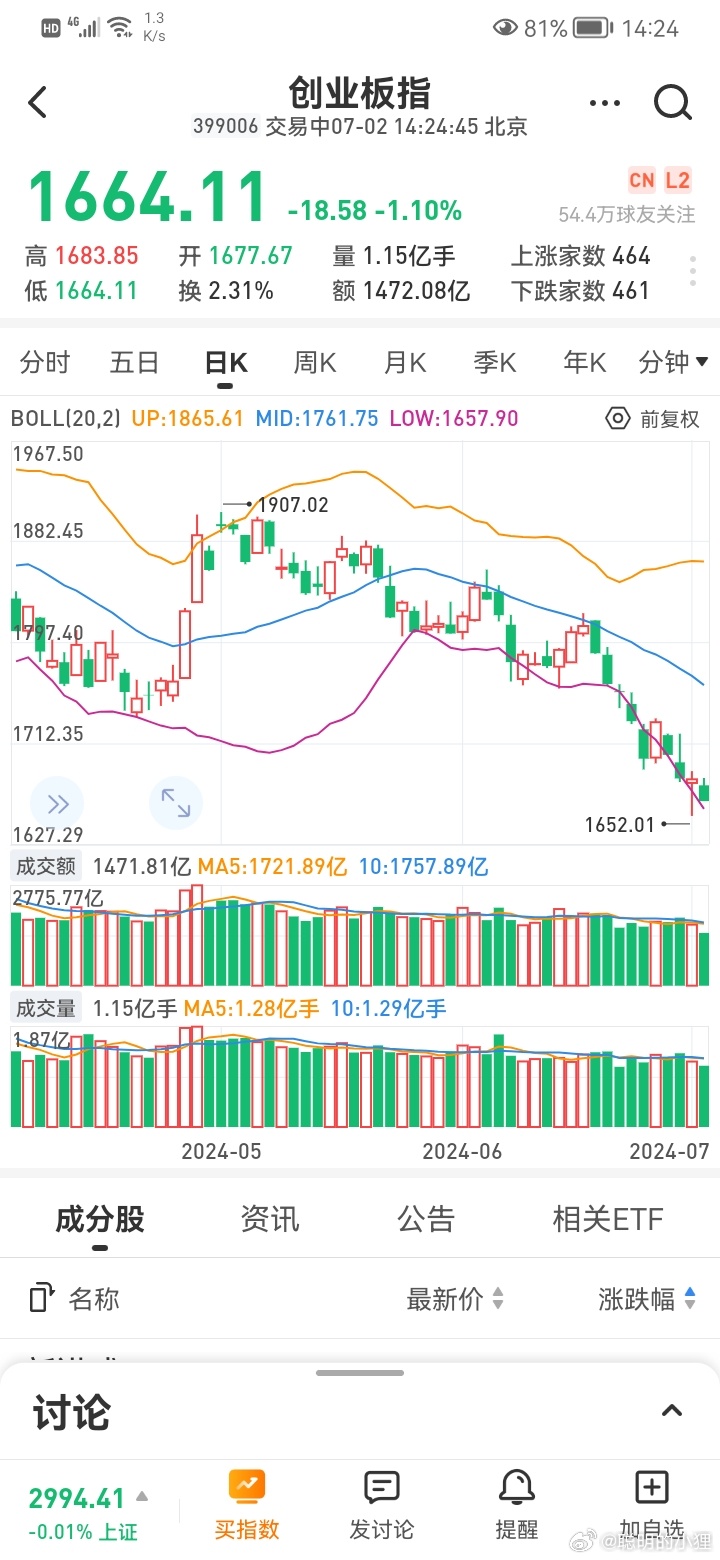
Task: Tap the back arrow icon
Action: 38,102
